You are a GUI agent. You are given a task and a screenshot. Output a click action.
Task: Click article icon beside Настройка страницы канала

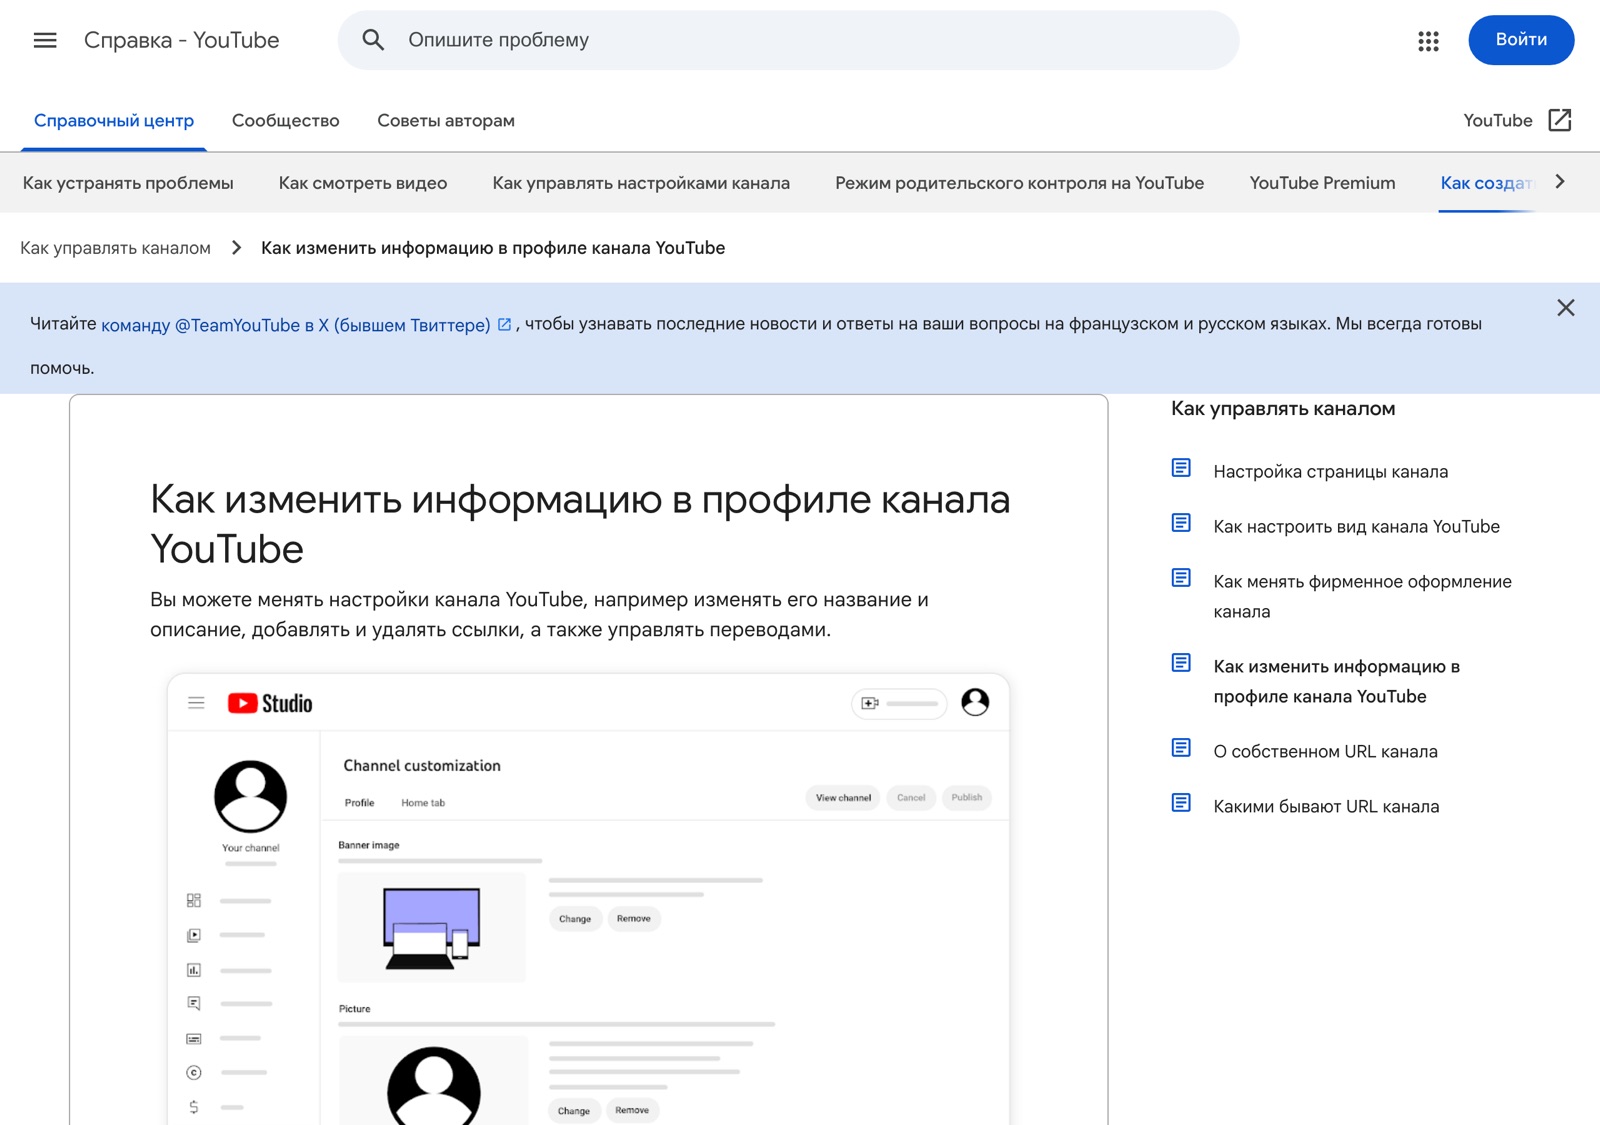1181,468
